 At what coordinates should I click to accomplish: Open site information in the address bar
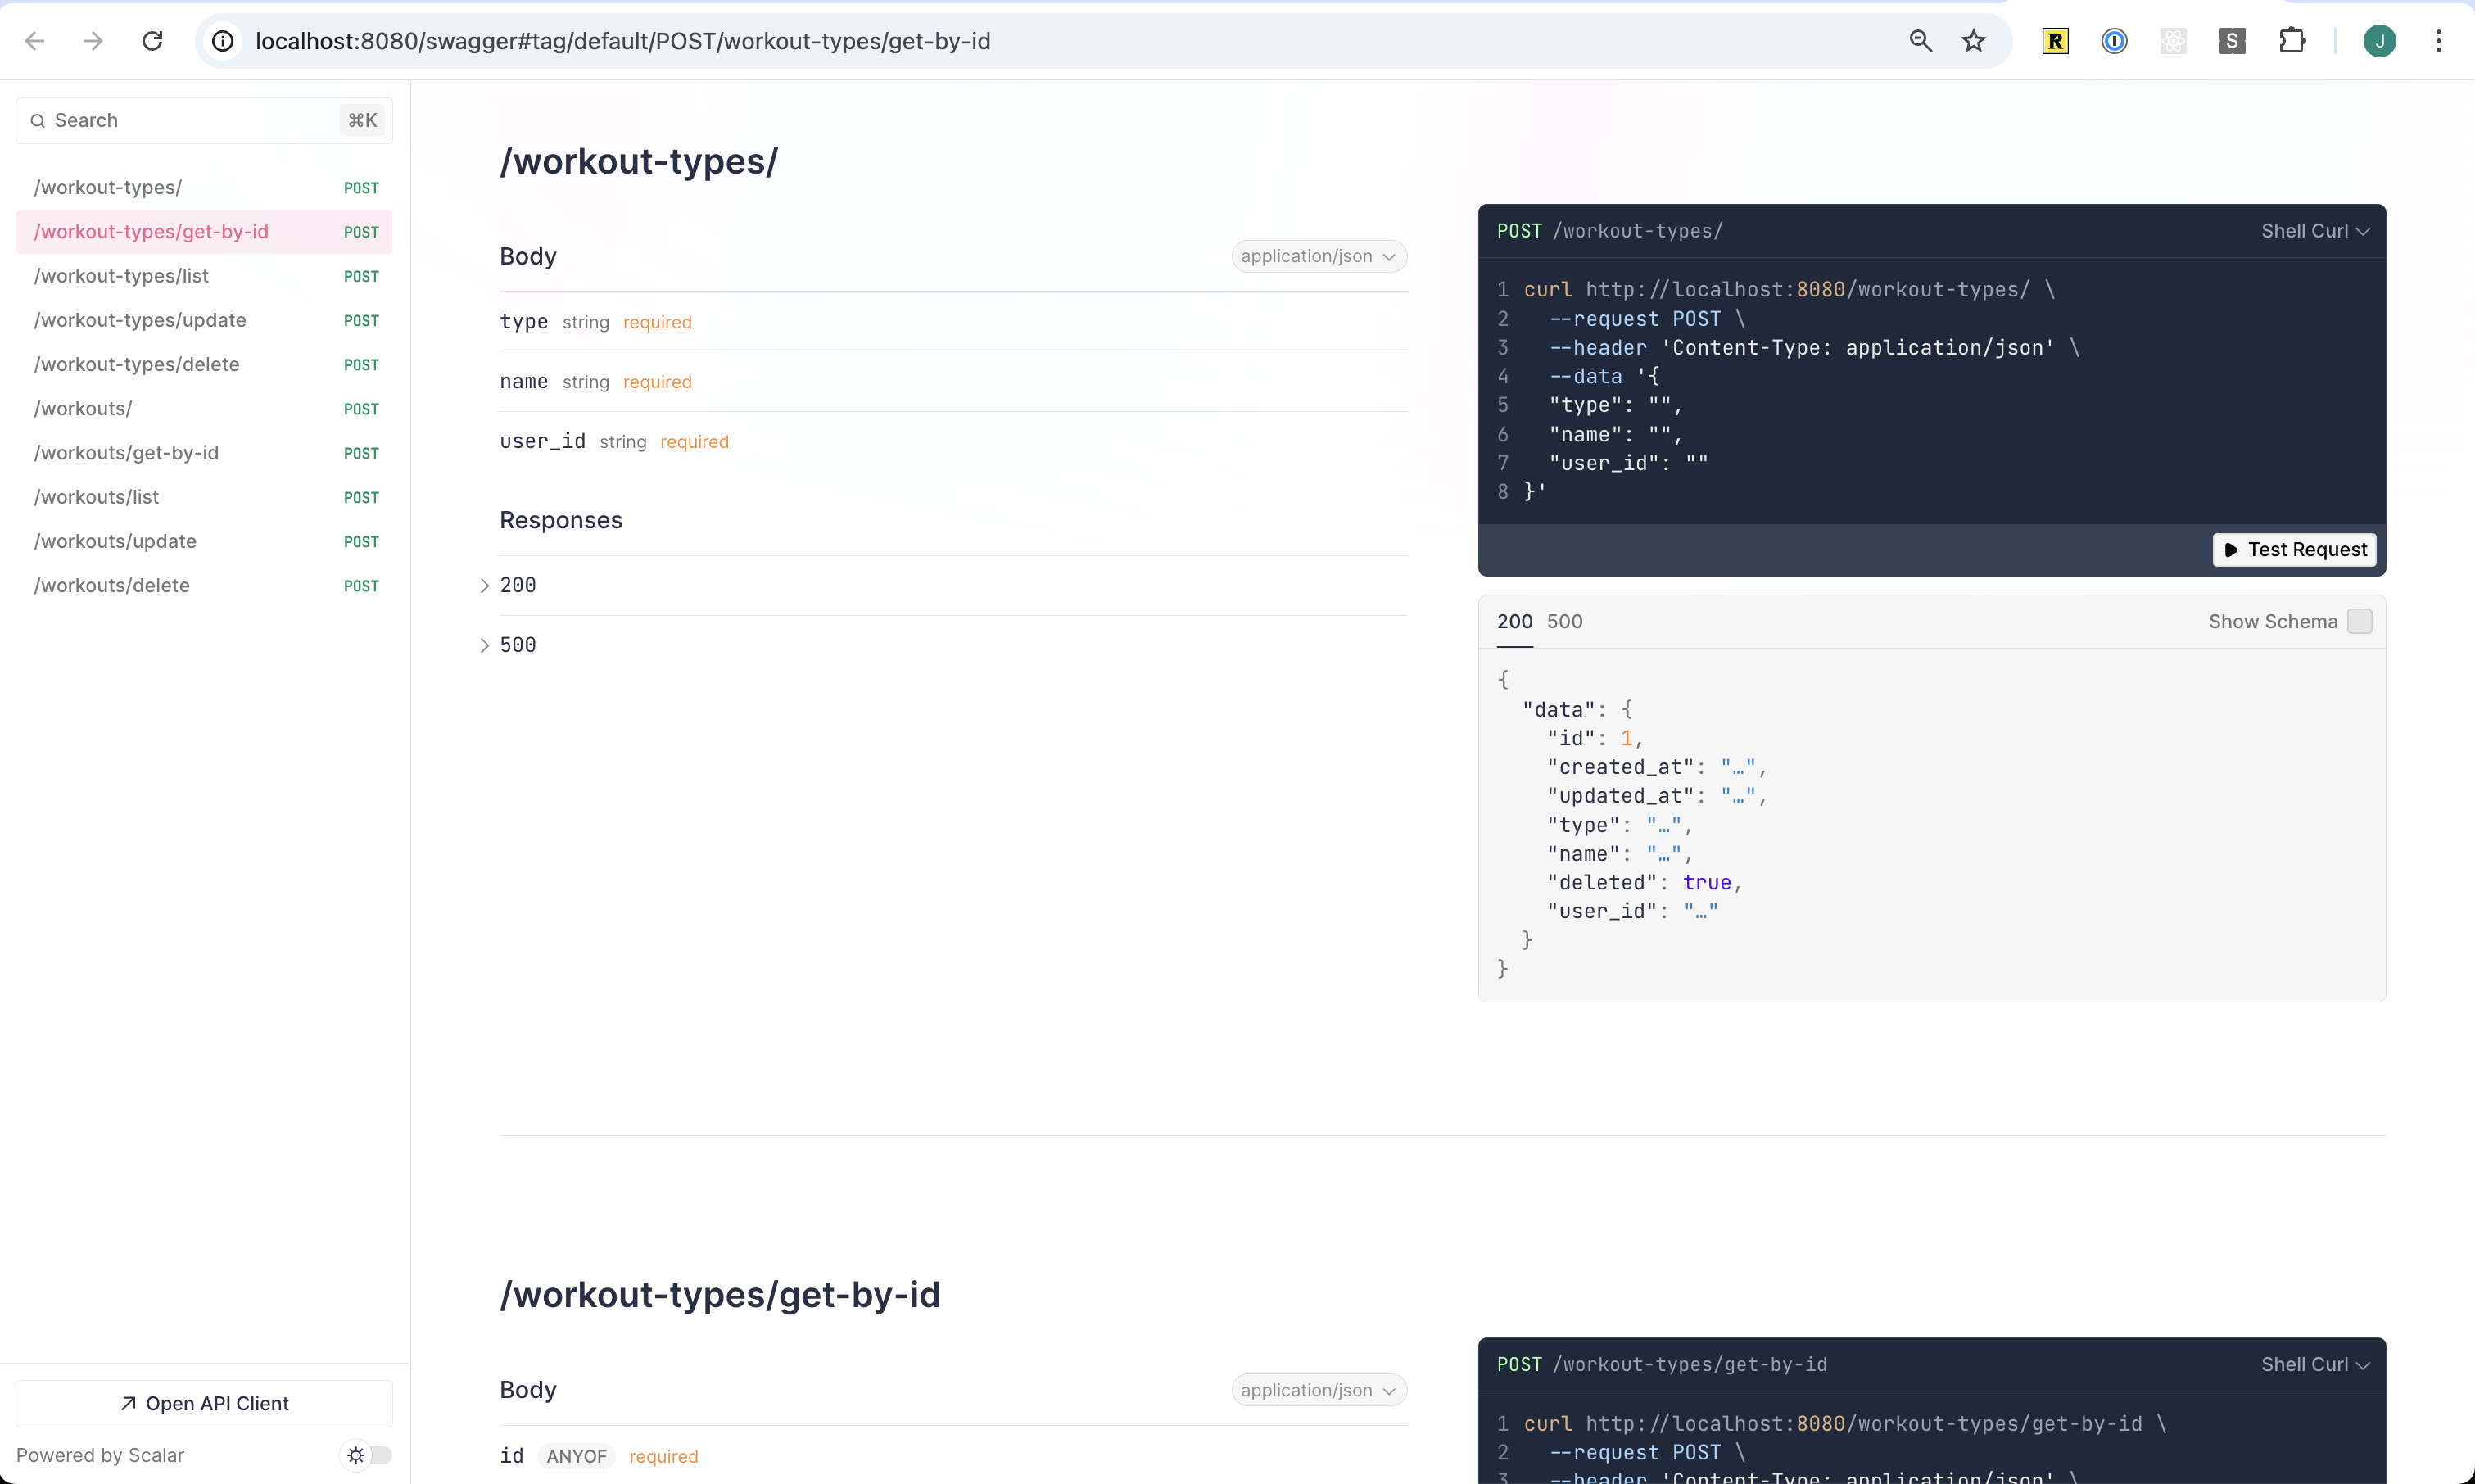point(221,41)
